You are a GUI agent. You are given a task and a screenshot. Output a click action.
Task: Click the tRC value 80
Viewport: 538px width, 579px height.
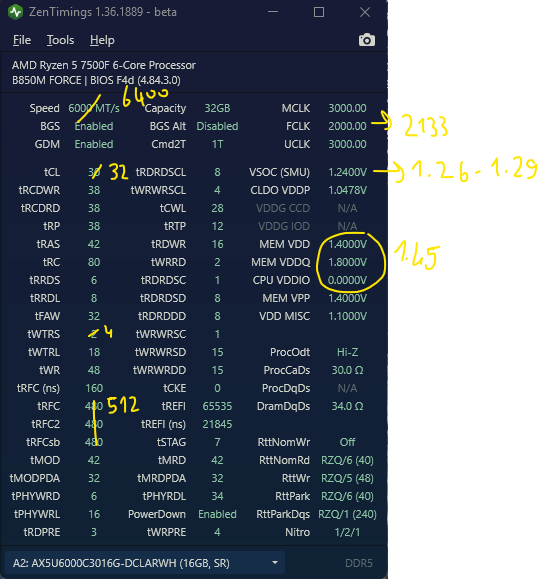click(94, 262)
